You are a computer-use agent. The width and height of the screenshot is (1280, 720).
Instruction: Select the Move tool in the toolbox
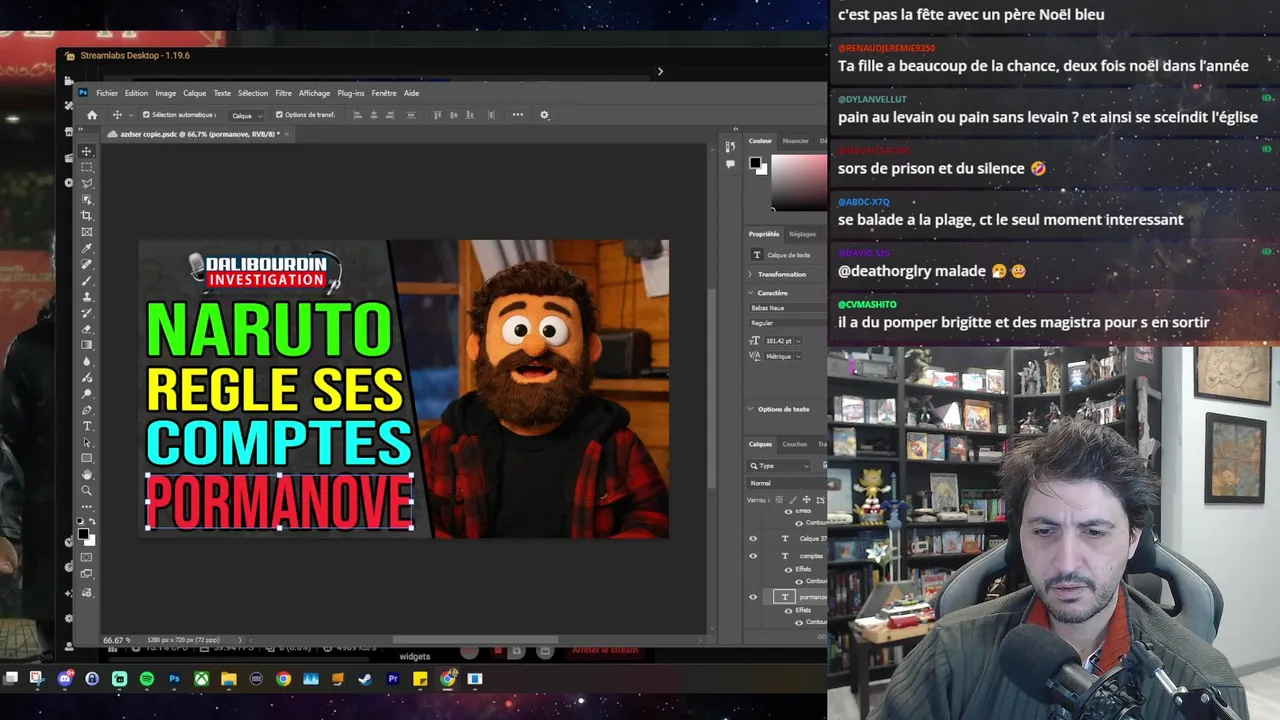pos(87,151)
